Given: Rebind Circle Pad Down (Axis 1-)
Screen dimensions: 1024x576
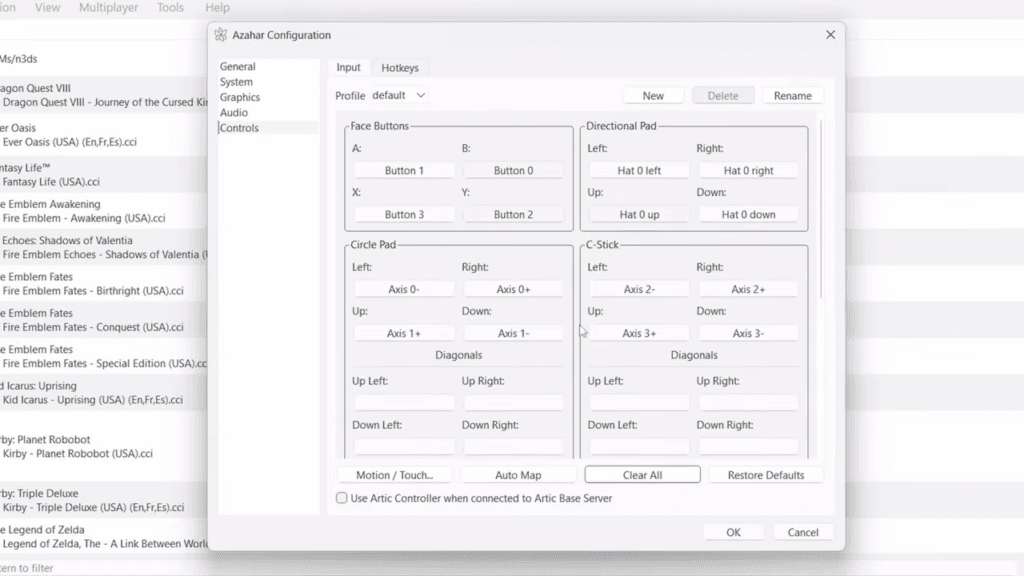Looking at the screenshot, I should 513,333.
